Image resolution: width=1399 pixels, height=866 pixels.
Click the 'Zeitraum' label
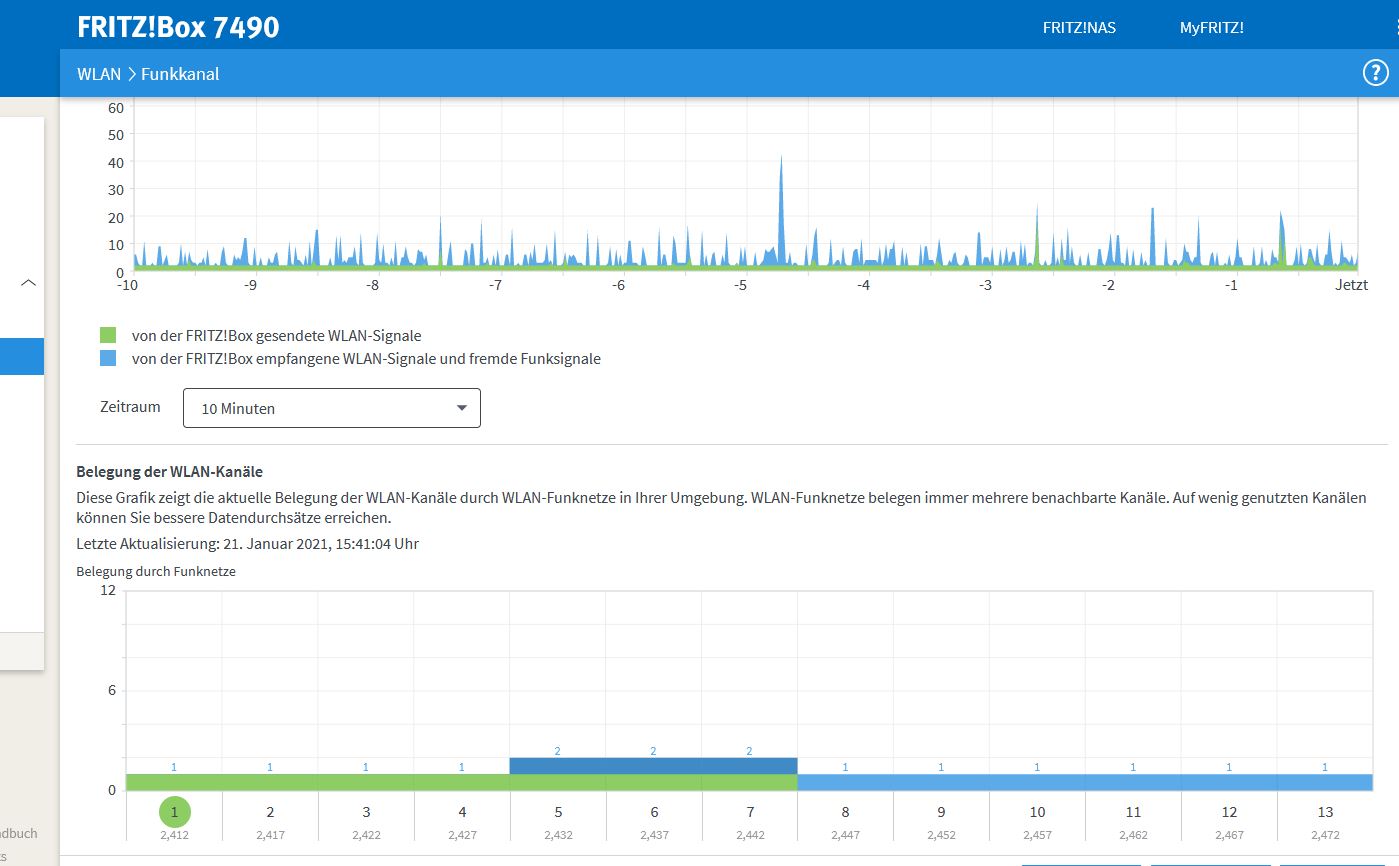tap(130, 407)
